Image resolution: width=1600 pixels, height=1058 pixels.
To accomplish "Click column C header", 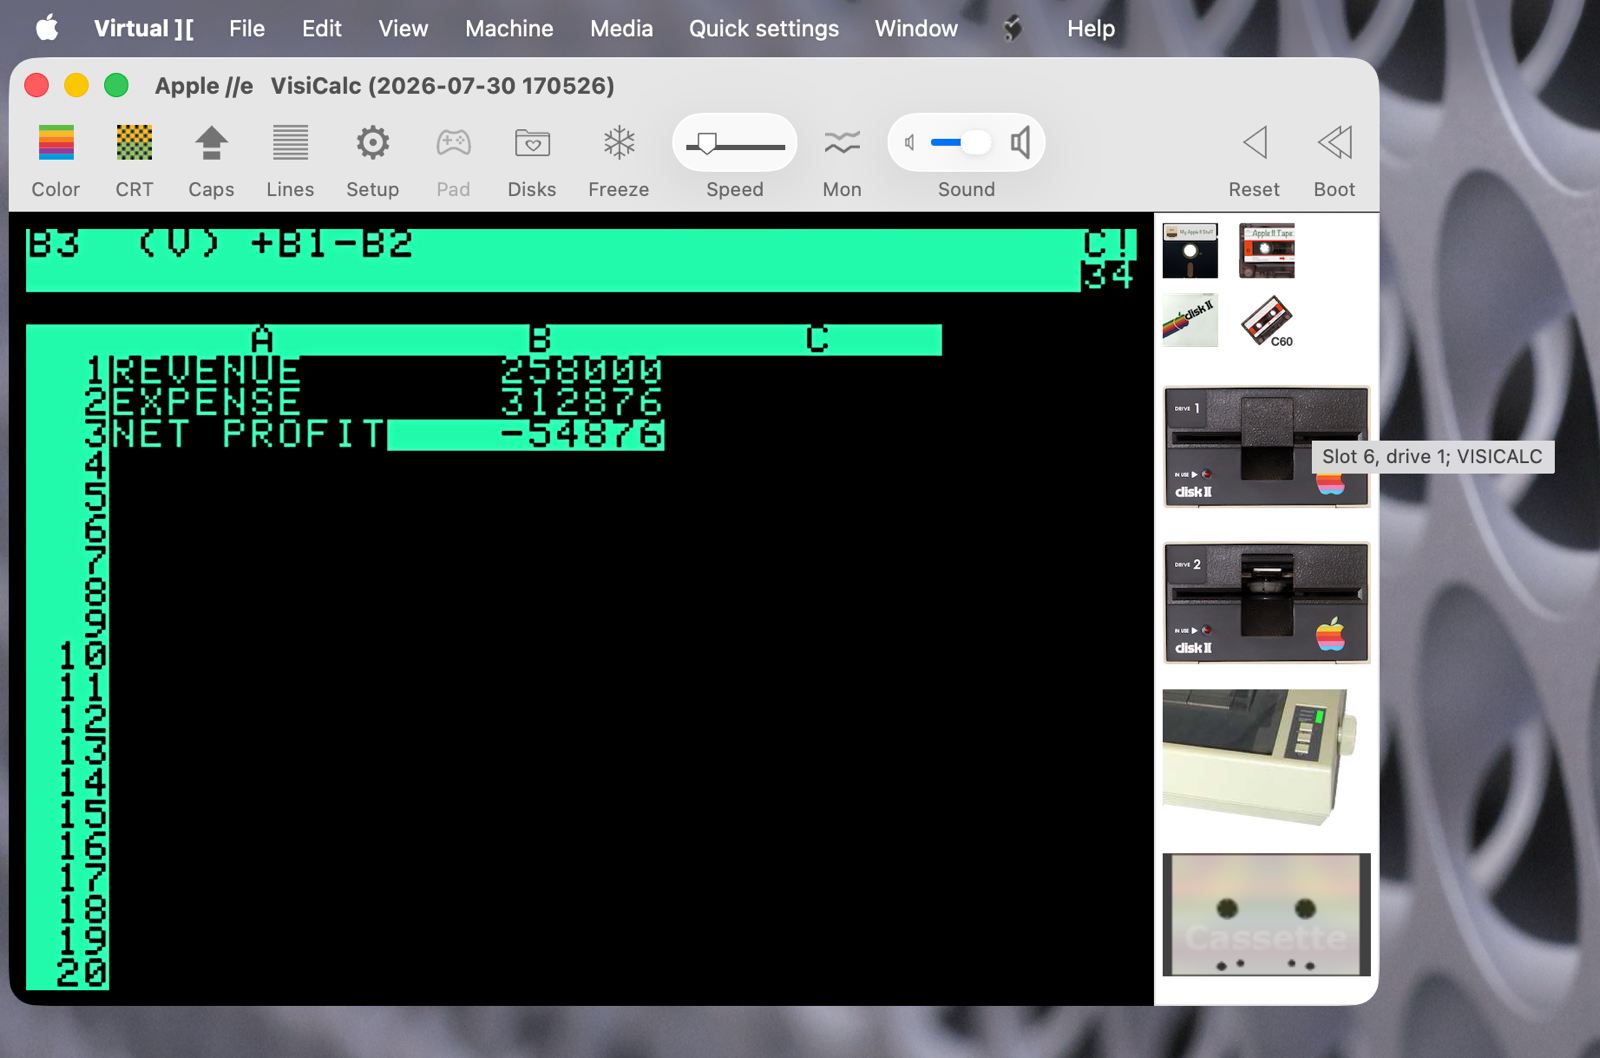I will pos(818,340).
